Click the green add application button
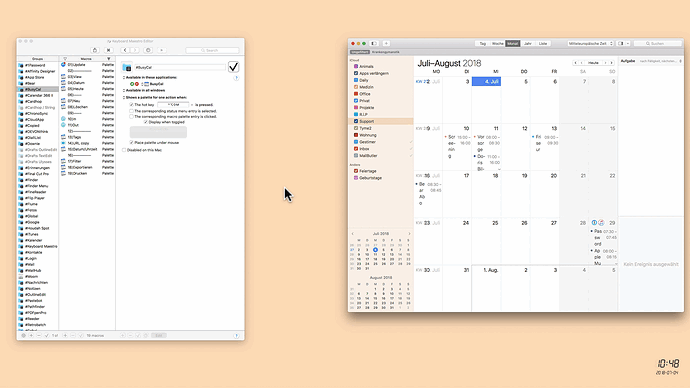 [x=132, y=84]
